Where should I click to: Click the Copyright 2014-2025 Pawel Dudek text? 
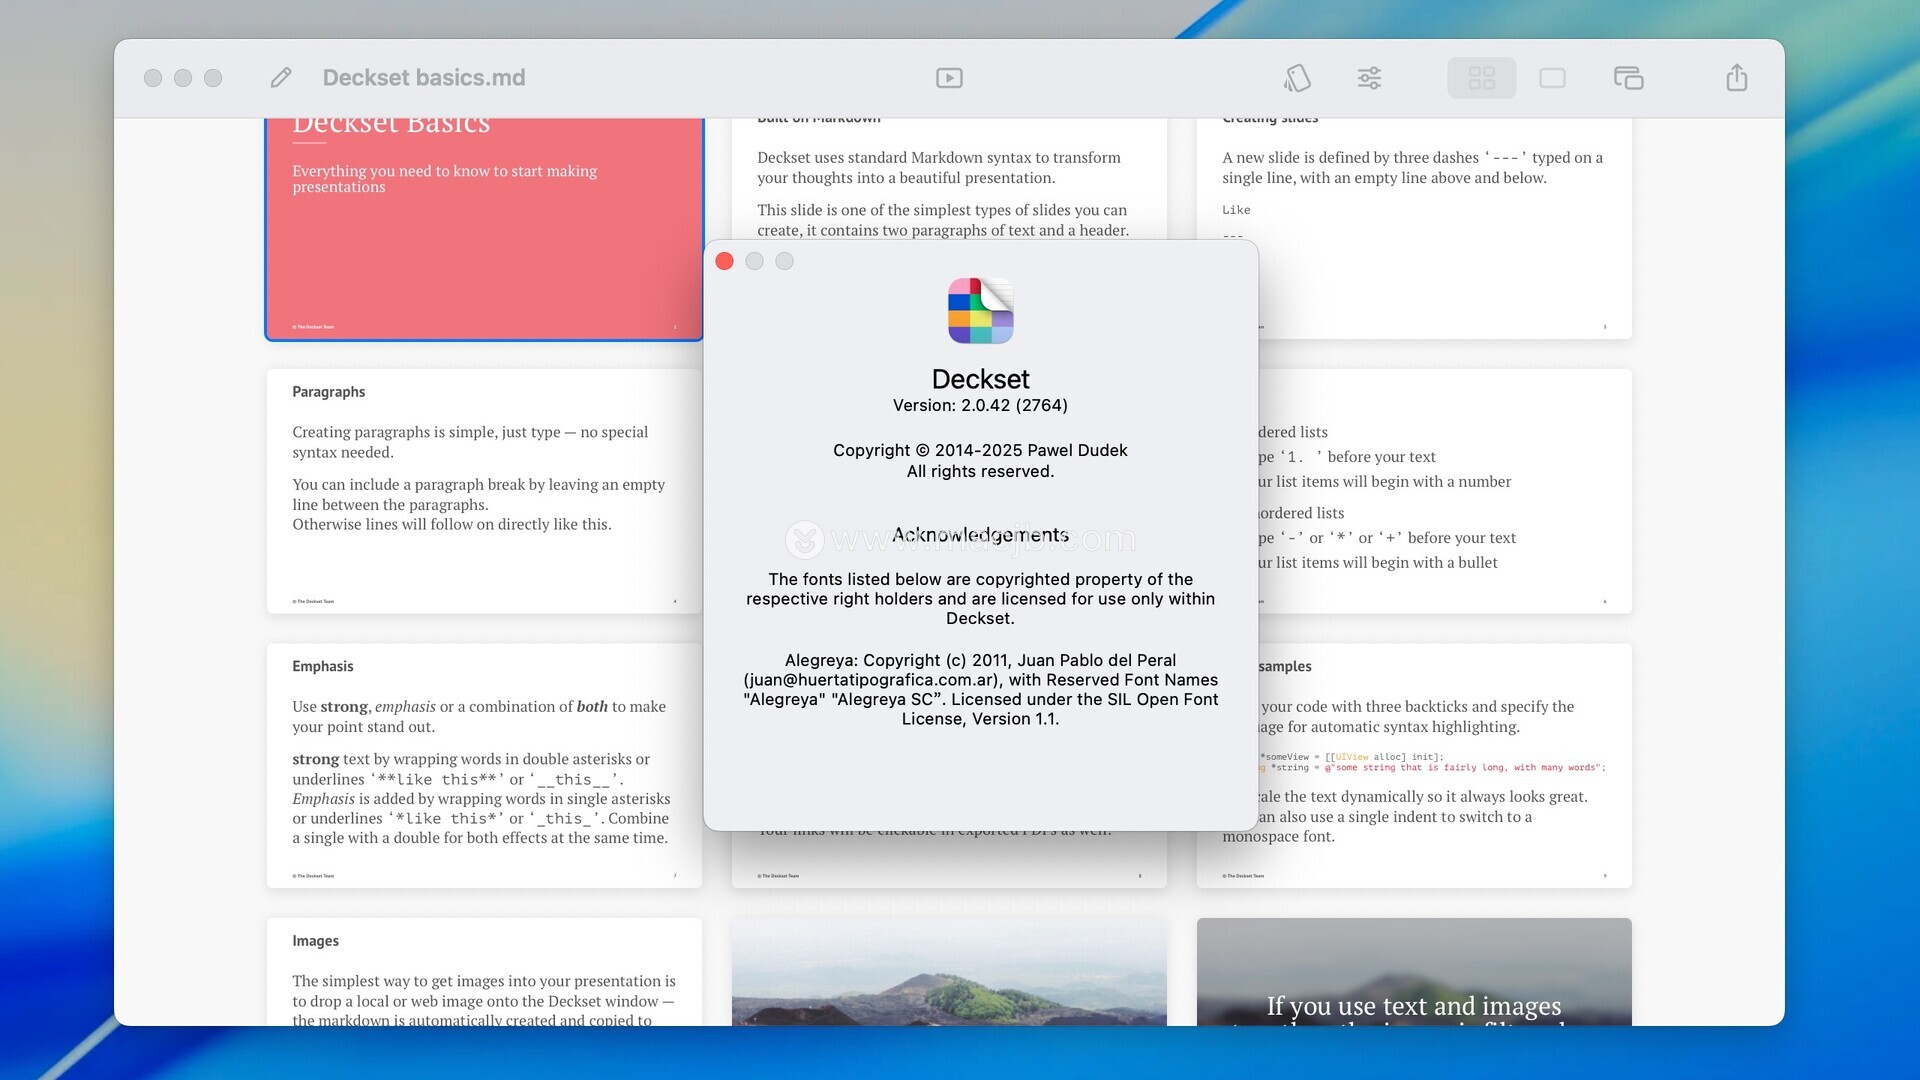point(980,451)
